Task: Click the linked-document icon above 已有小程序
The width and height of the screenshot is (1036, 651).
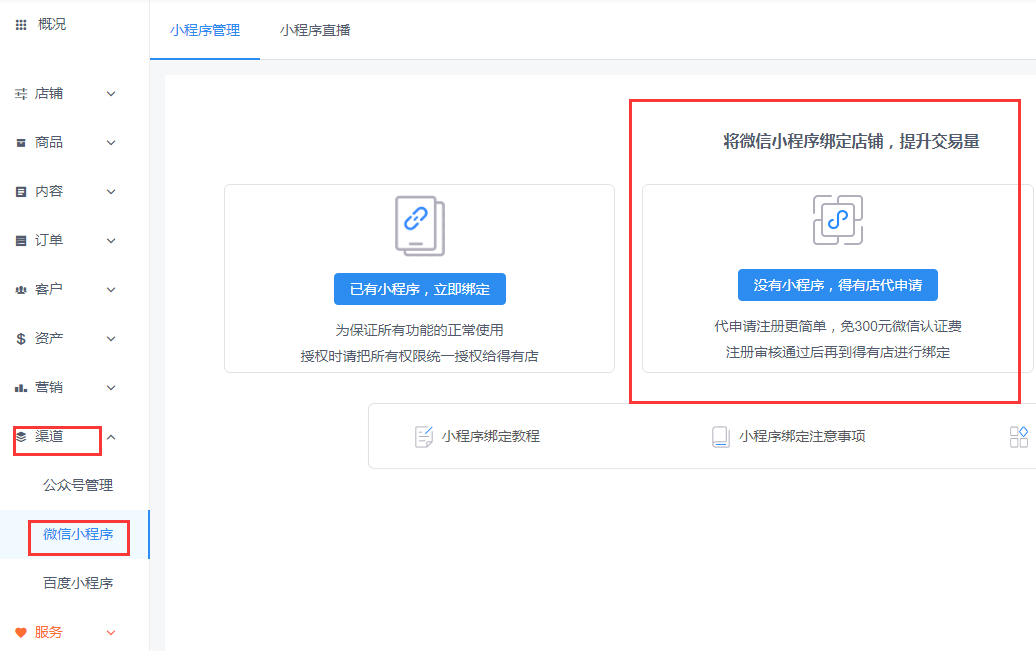Action: click(419, 225)
